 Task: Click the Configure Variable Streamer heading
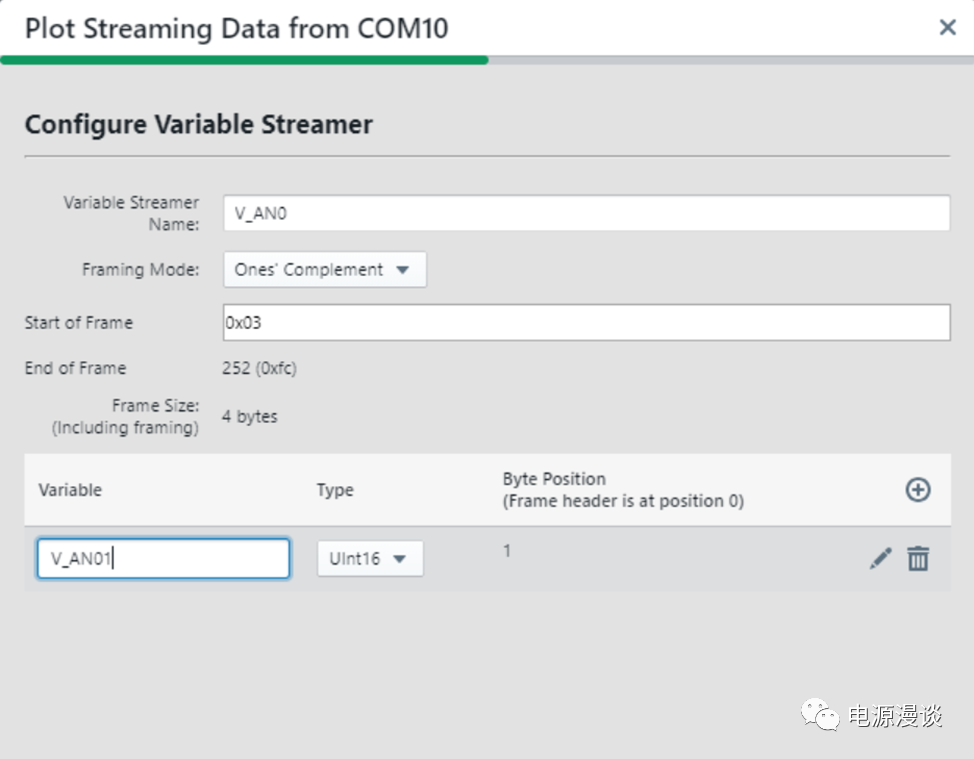click(x=198, y=125)
